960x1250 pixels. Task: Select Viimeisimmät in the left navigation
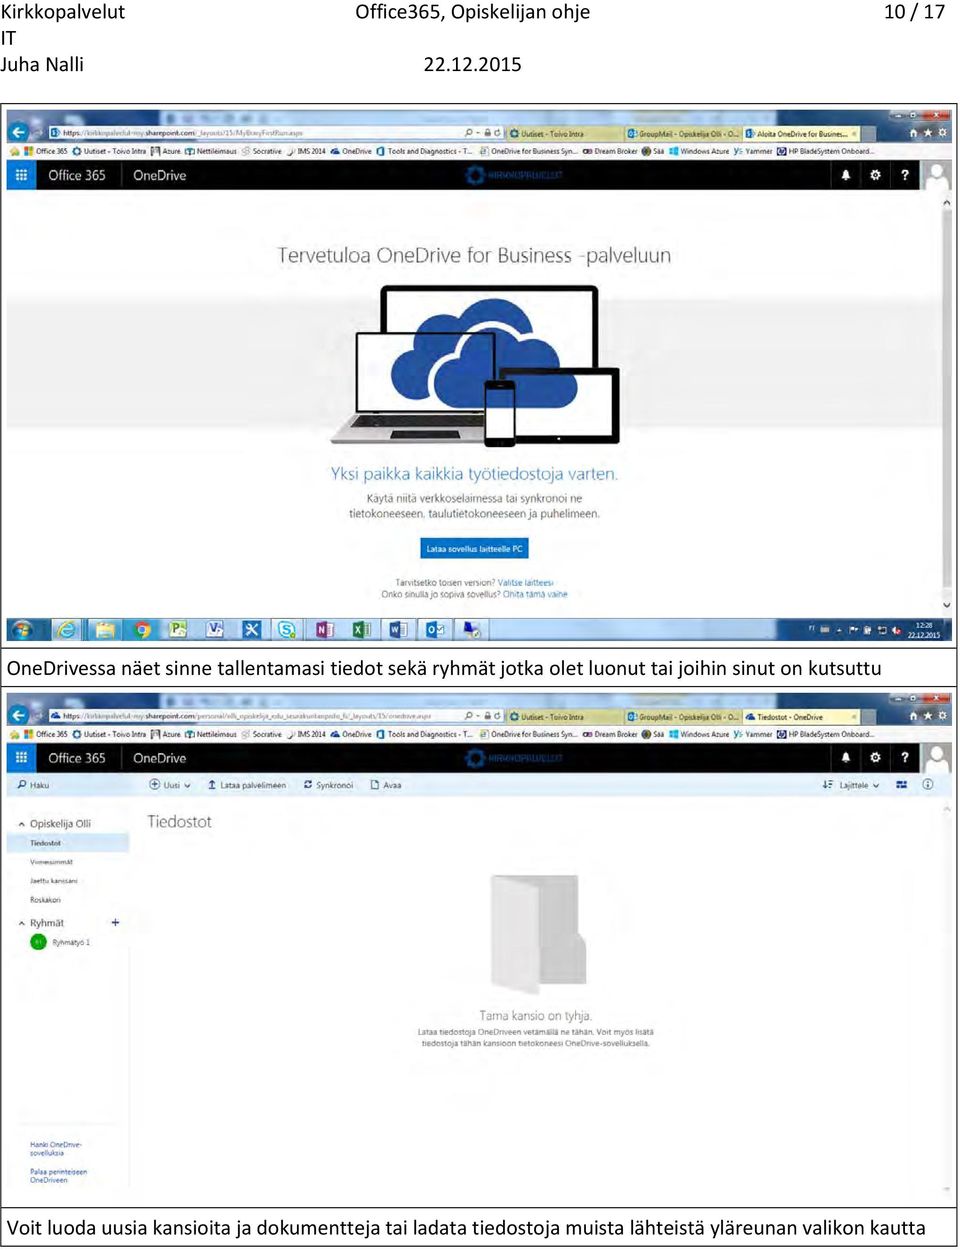coord(51,862)
